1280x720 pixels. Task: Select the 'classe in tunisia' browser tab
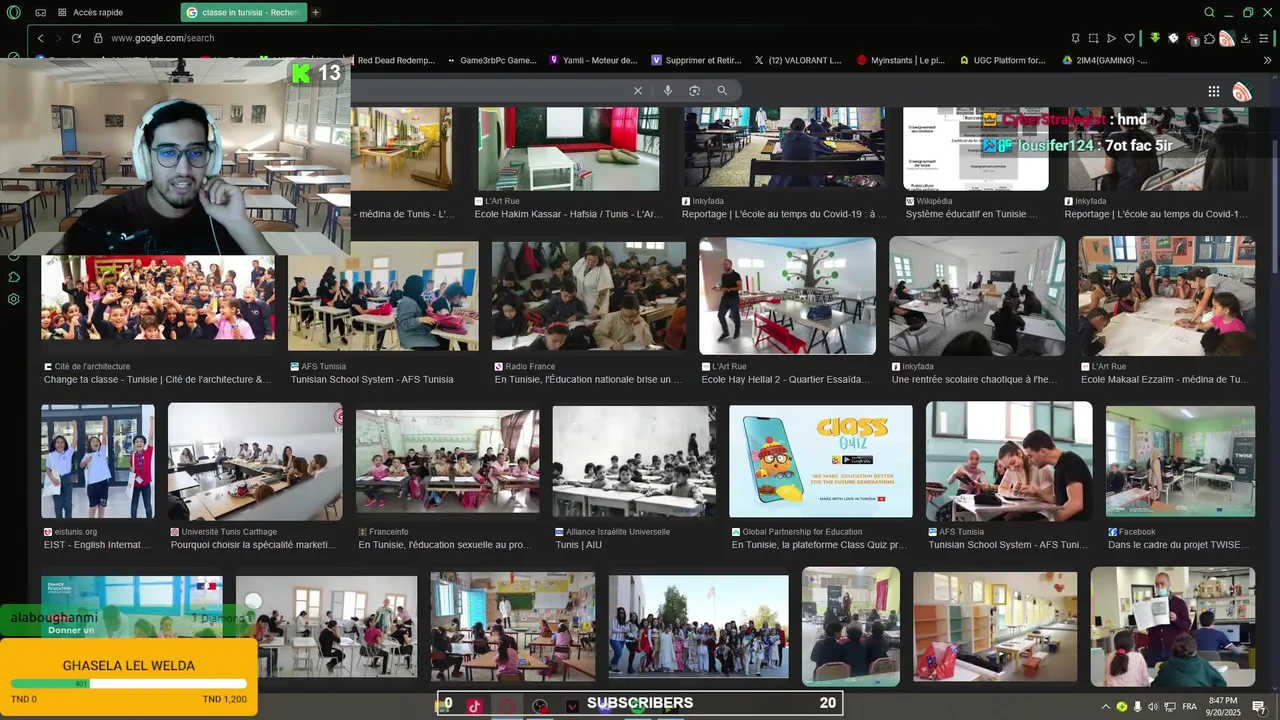[245, 12]
